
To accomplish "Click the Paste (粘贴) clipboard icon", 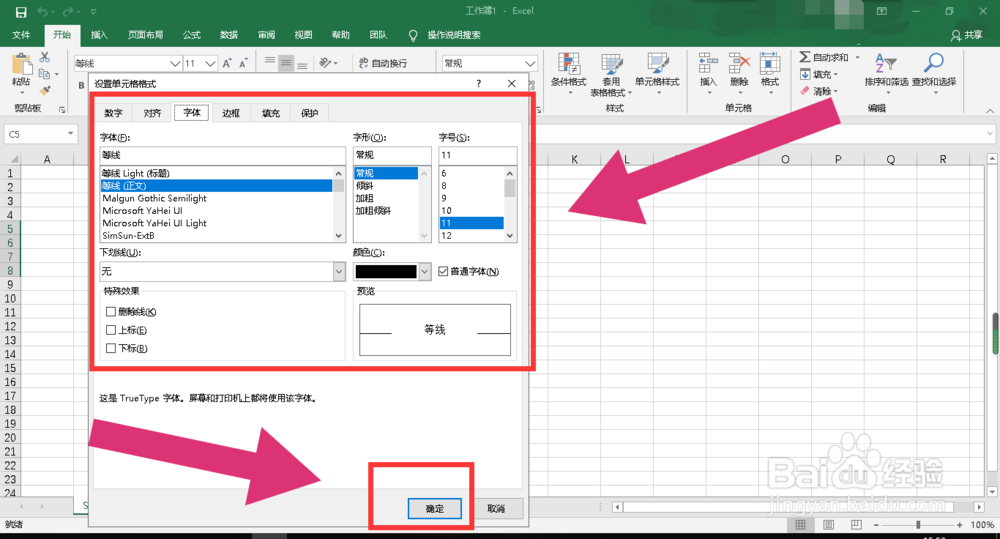I will coord(21,65).
